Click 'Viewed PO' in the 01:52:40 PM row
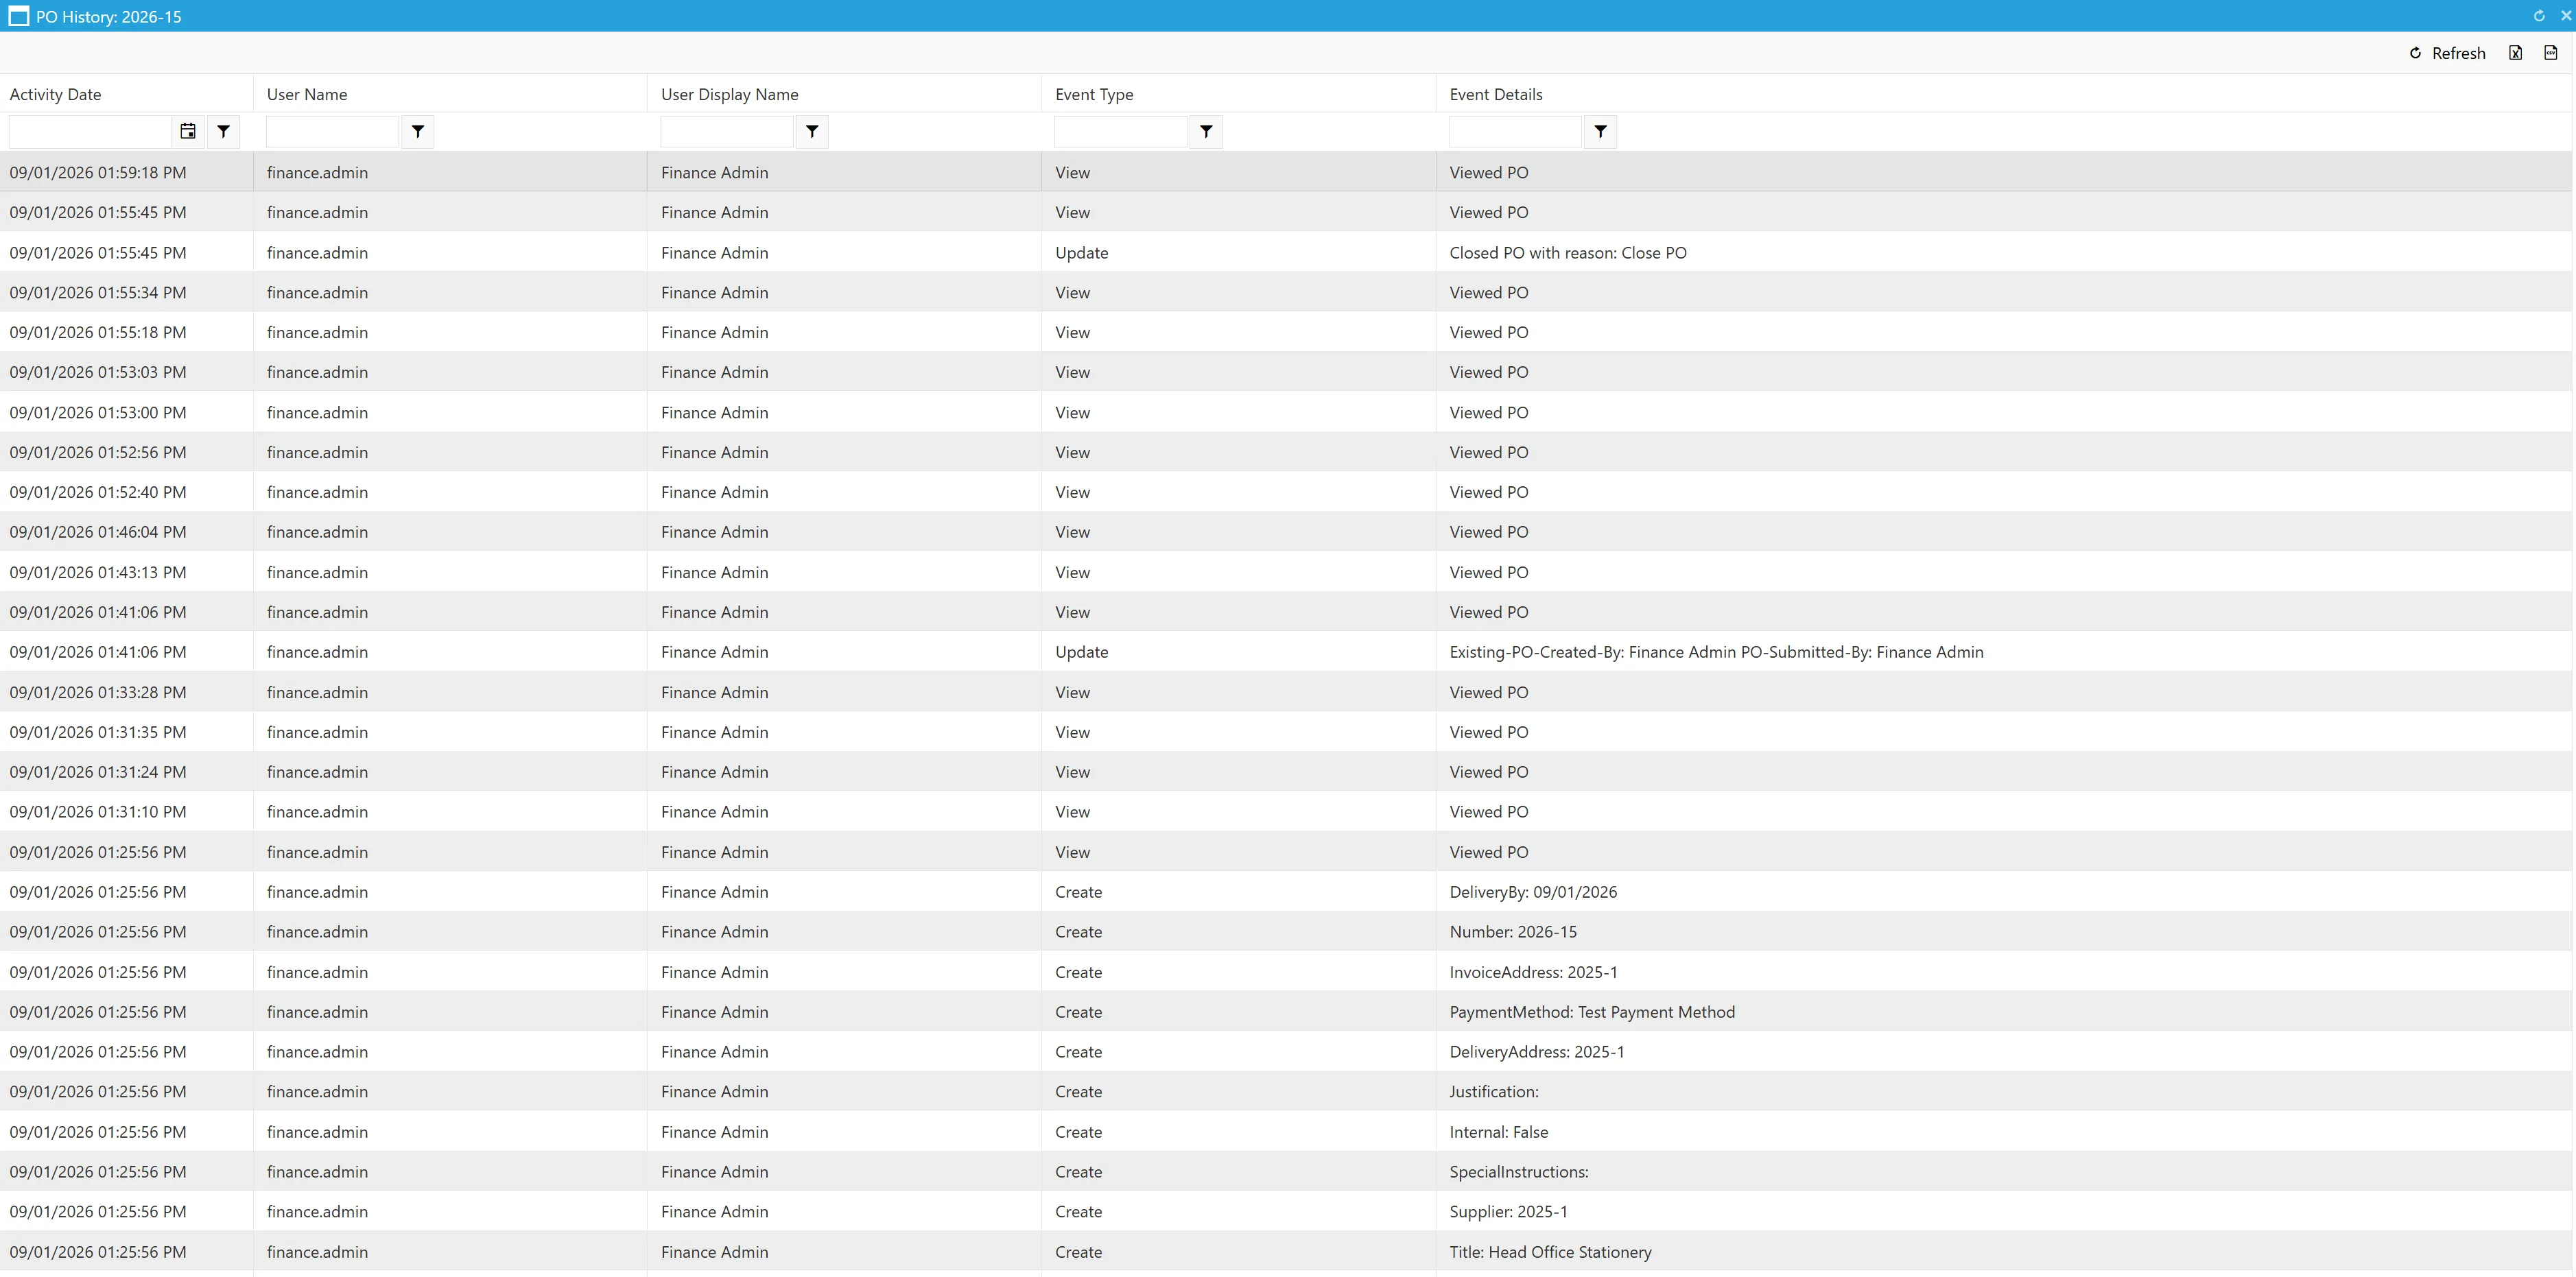Image resolution: width=2576 pixels, height=1277 pixels. tap(1489, 492)
